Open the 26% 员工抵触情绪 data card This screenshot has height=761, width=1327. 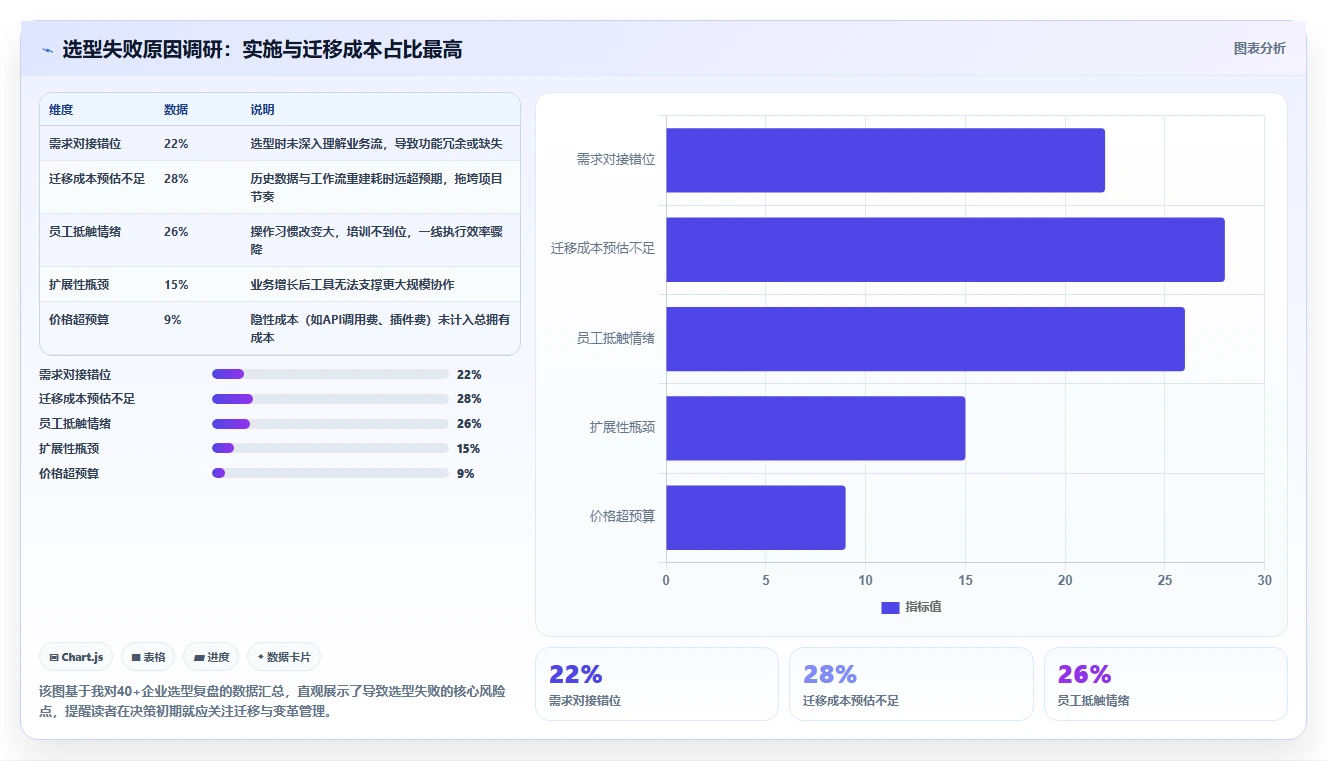click(1166, 684)
